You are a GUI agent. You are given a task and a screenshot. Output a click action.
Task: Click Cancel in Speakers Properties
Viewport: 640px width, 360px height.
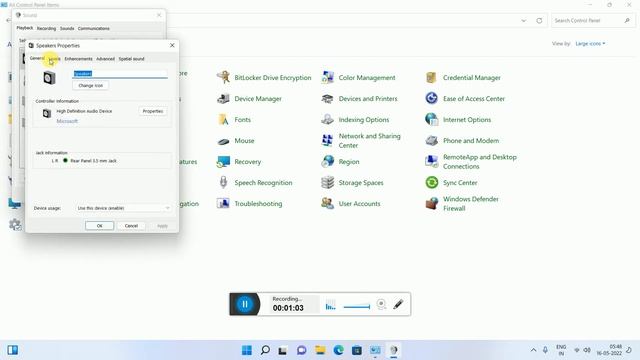pos(131,226)
